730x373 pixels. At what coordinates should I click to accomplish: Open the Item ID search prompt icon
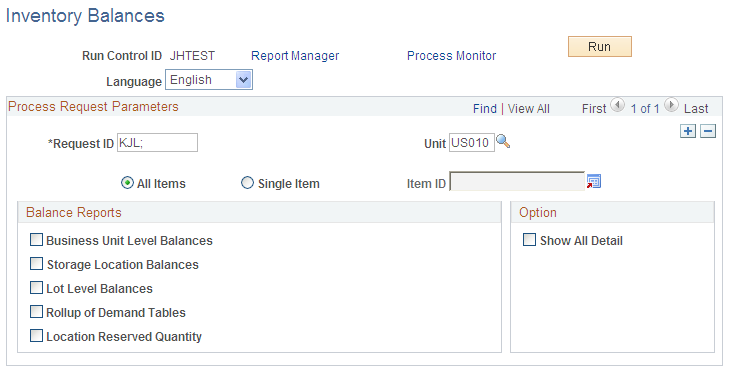click(x=594, y=181)
